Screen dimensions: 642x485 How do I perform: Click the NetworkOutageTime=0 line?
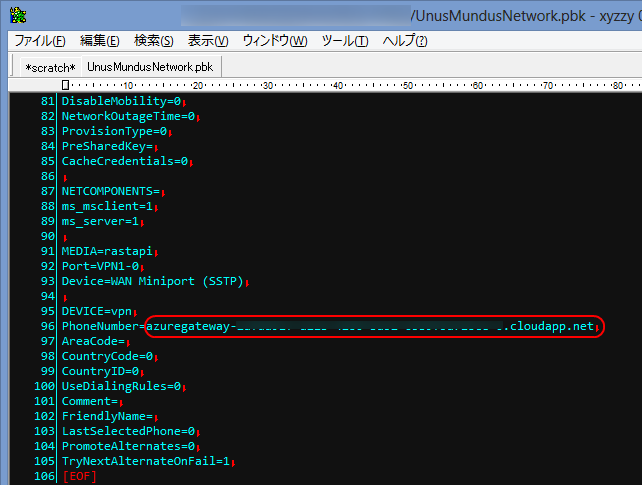tap(129, 116)
